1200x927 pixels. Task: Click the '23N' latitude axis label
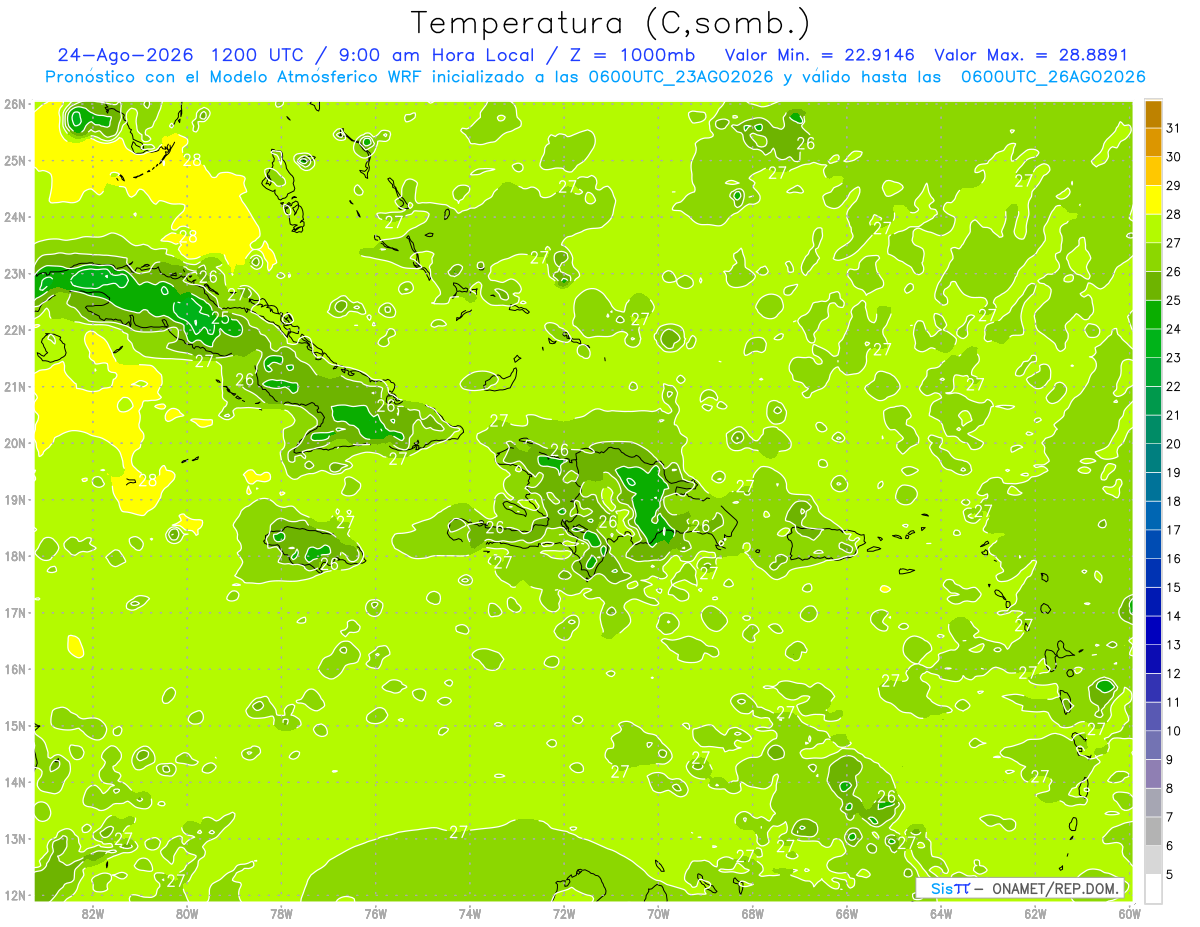coord(14,274)
